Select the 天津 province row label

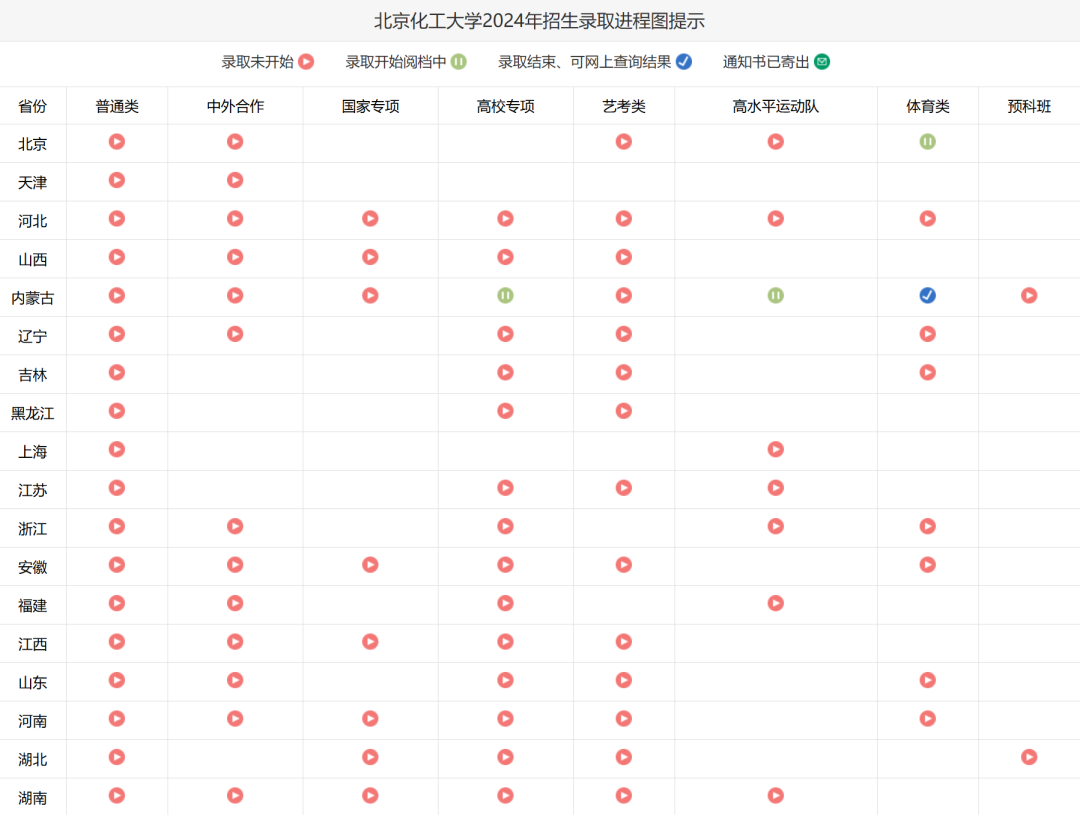pyautogui.click(x=32, y=183)
